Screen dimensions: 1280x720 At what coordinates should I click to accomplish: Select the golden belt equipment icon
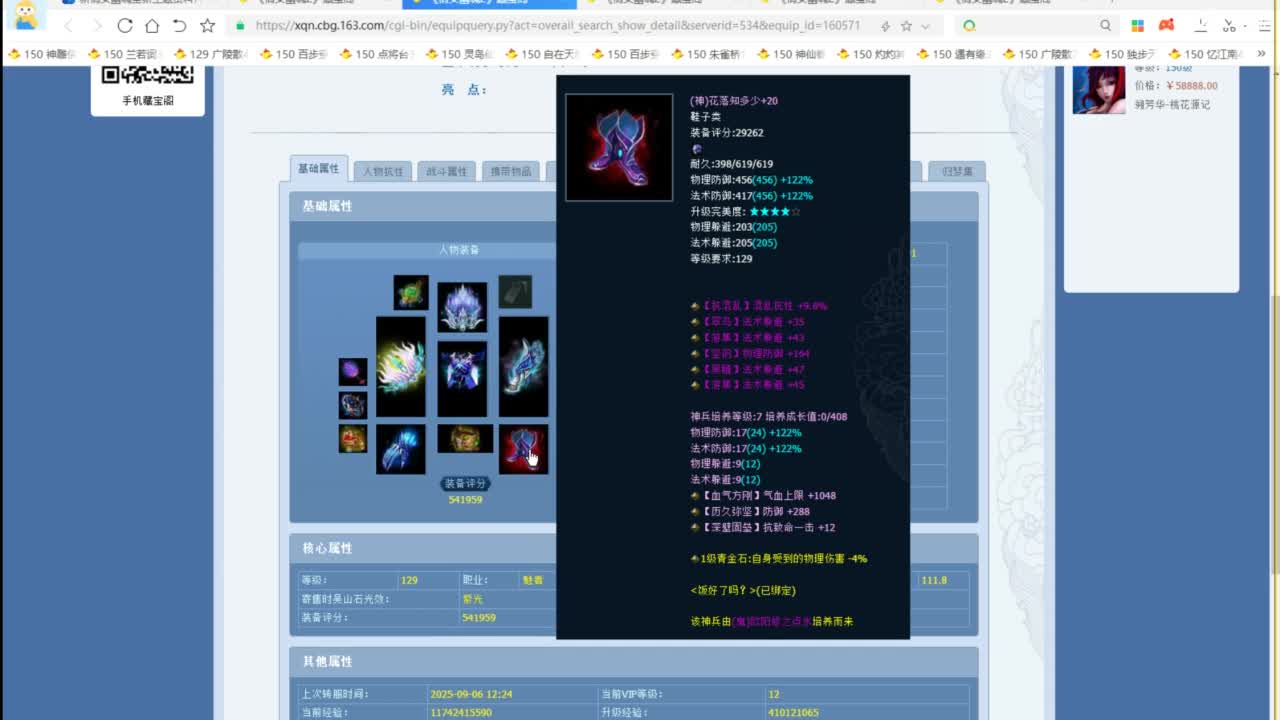(x=465, y=438)
